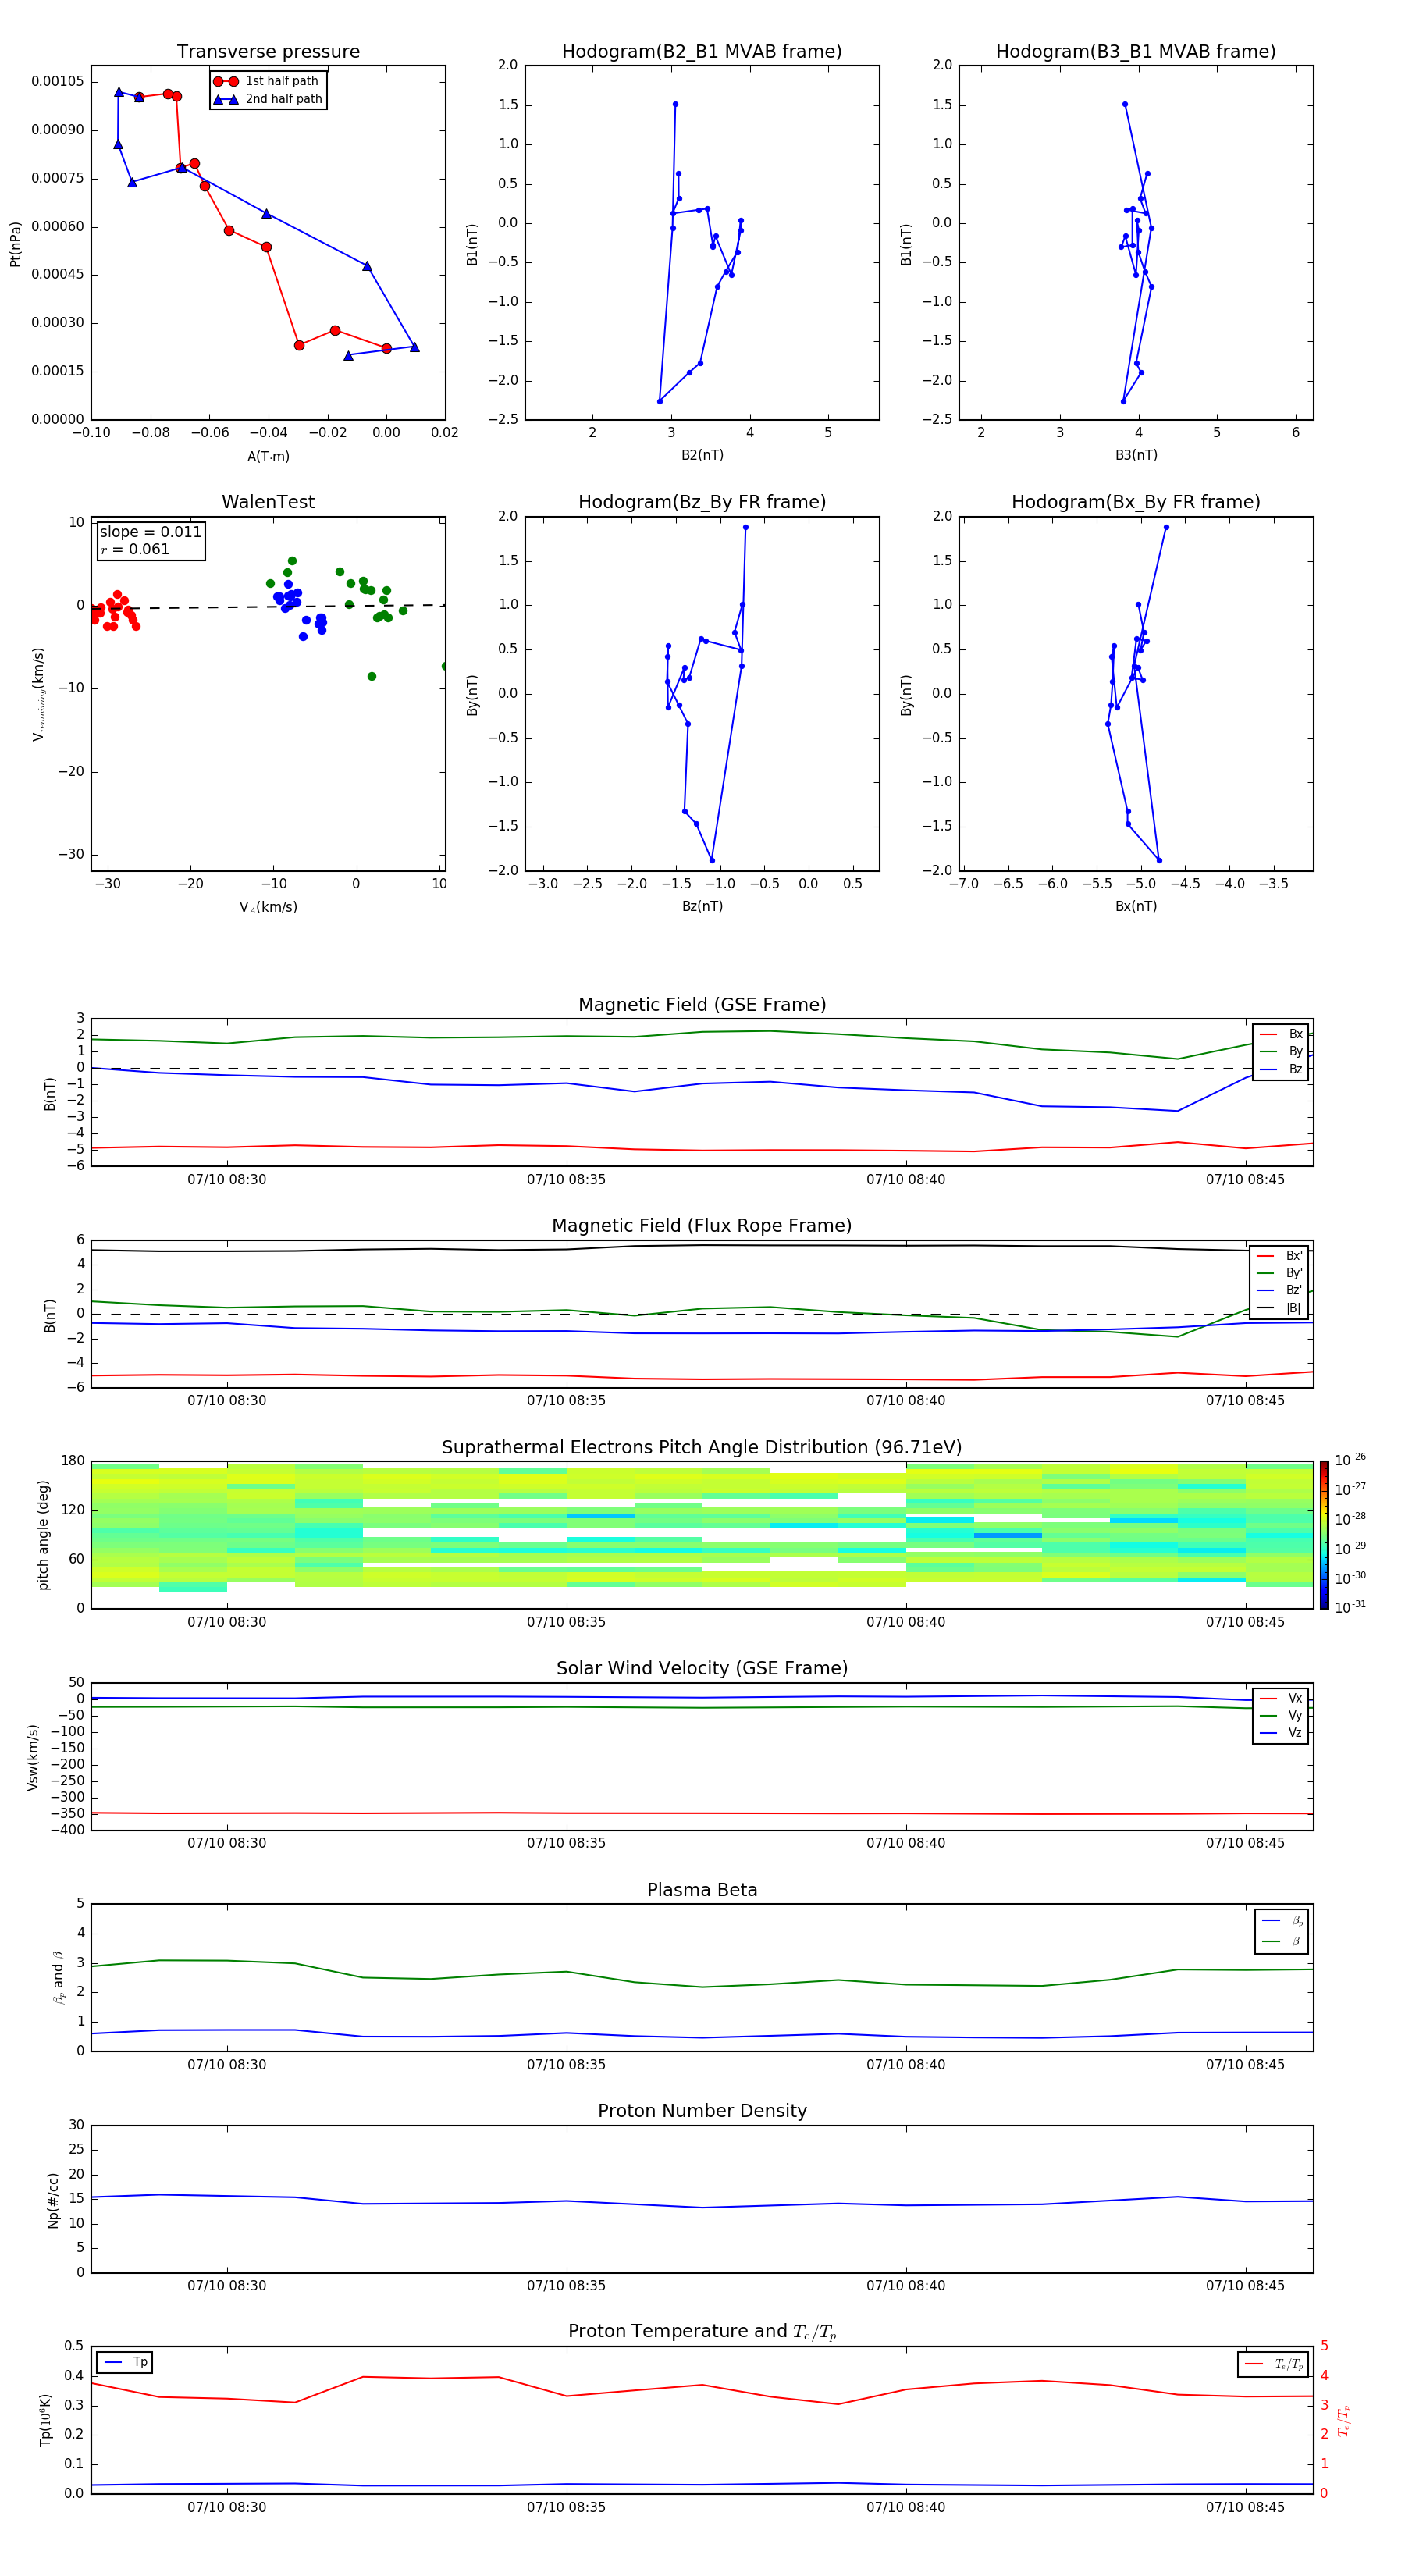Click '07/10 08:40' under Proton Number Density
Screen dimensions: 1405x2576
click(905, 2286)
